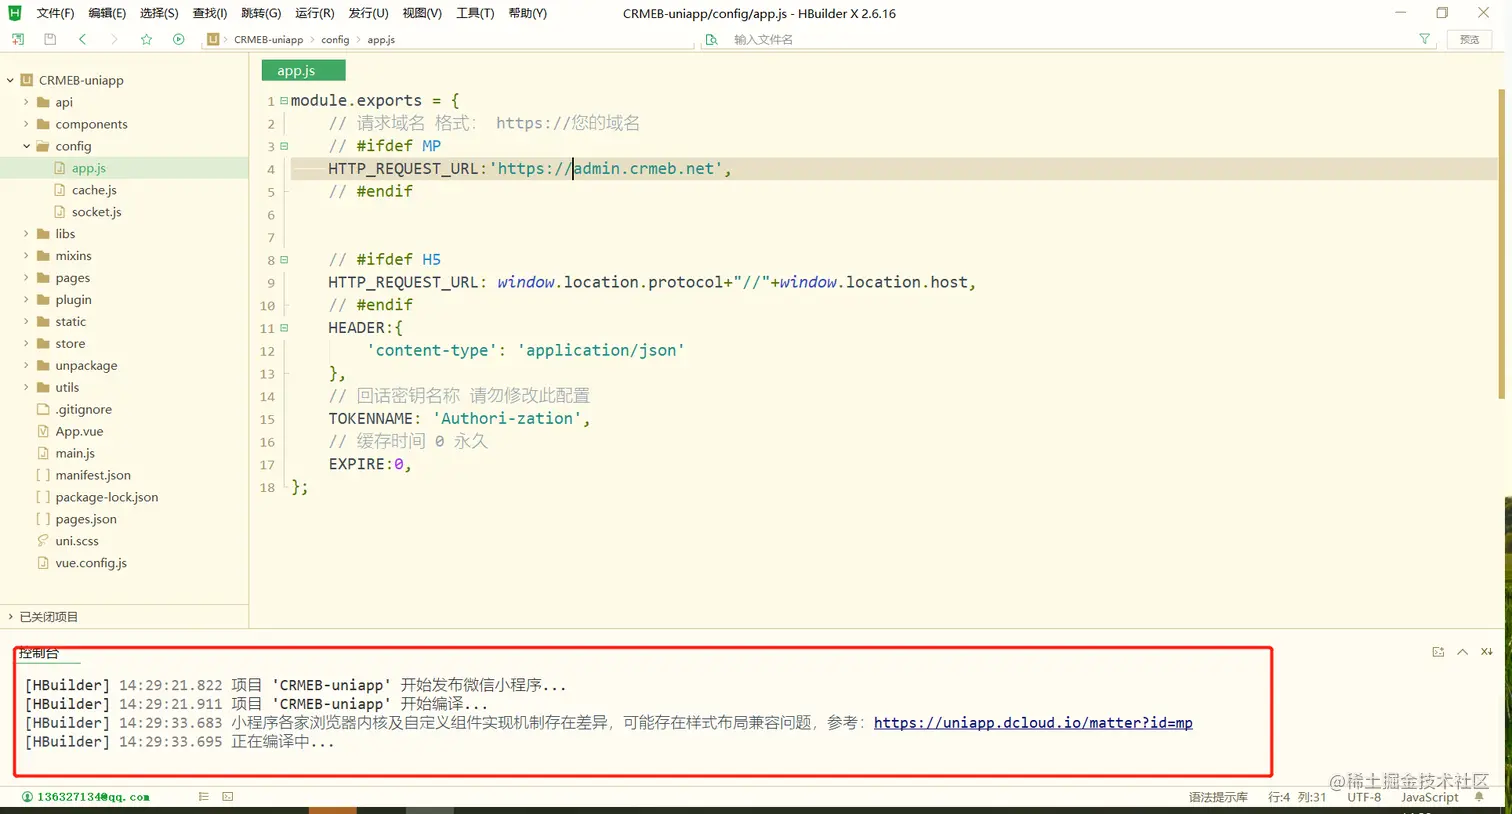Select the app.js editor tab
The height and width of the screenshot is (814, 1512).
(x=303, y=70)
